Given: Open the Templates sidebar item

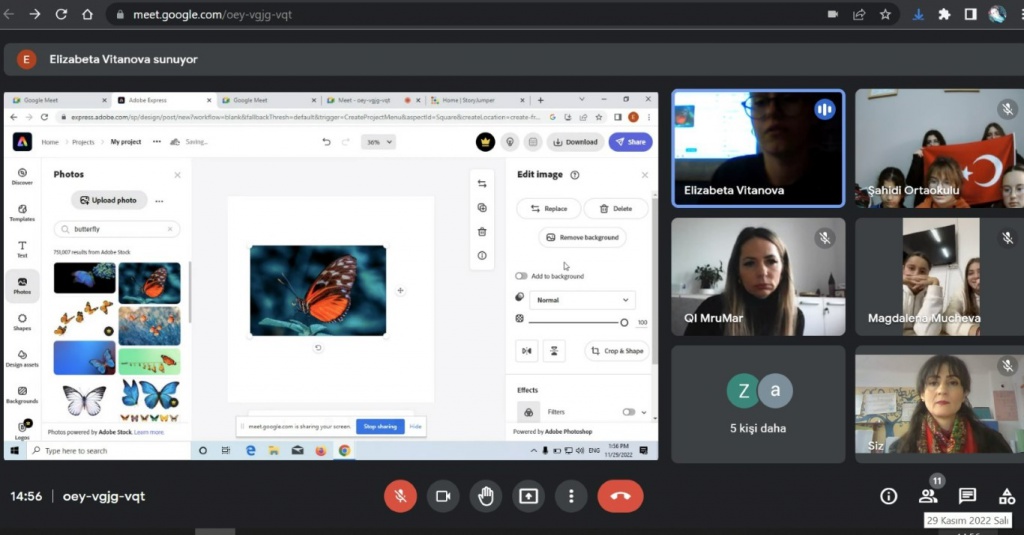Looking at the screenshot, I should (x=22, y=213).
